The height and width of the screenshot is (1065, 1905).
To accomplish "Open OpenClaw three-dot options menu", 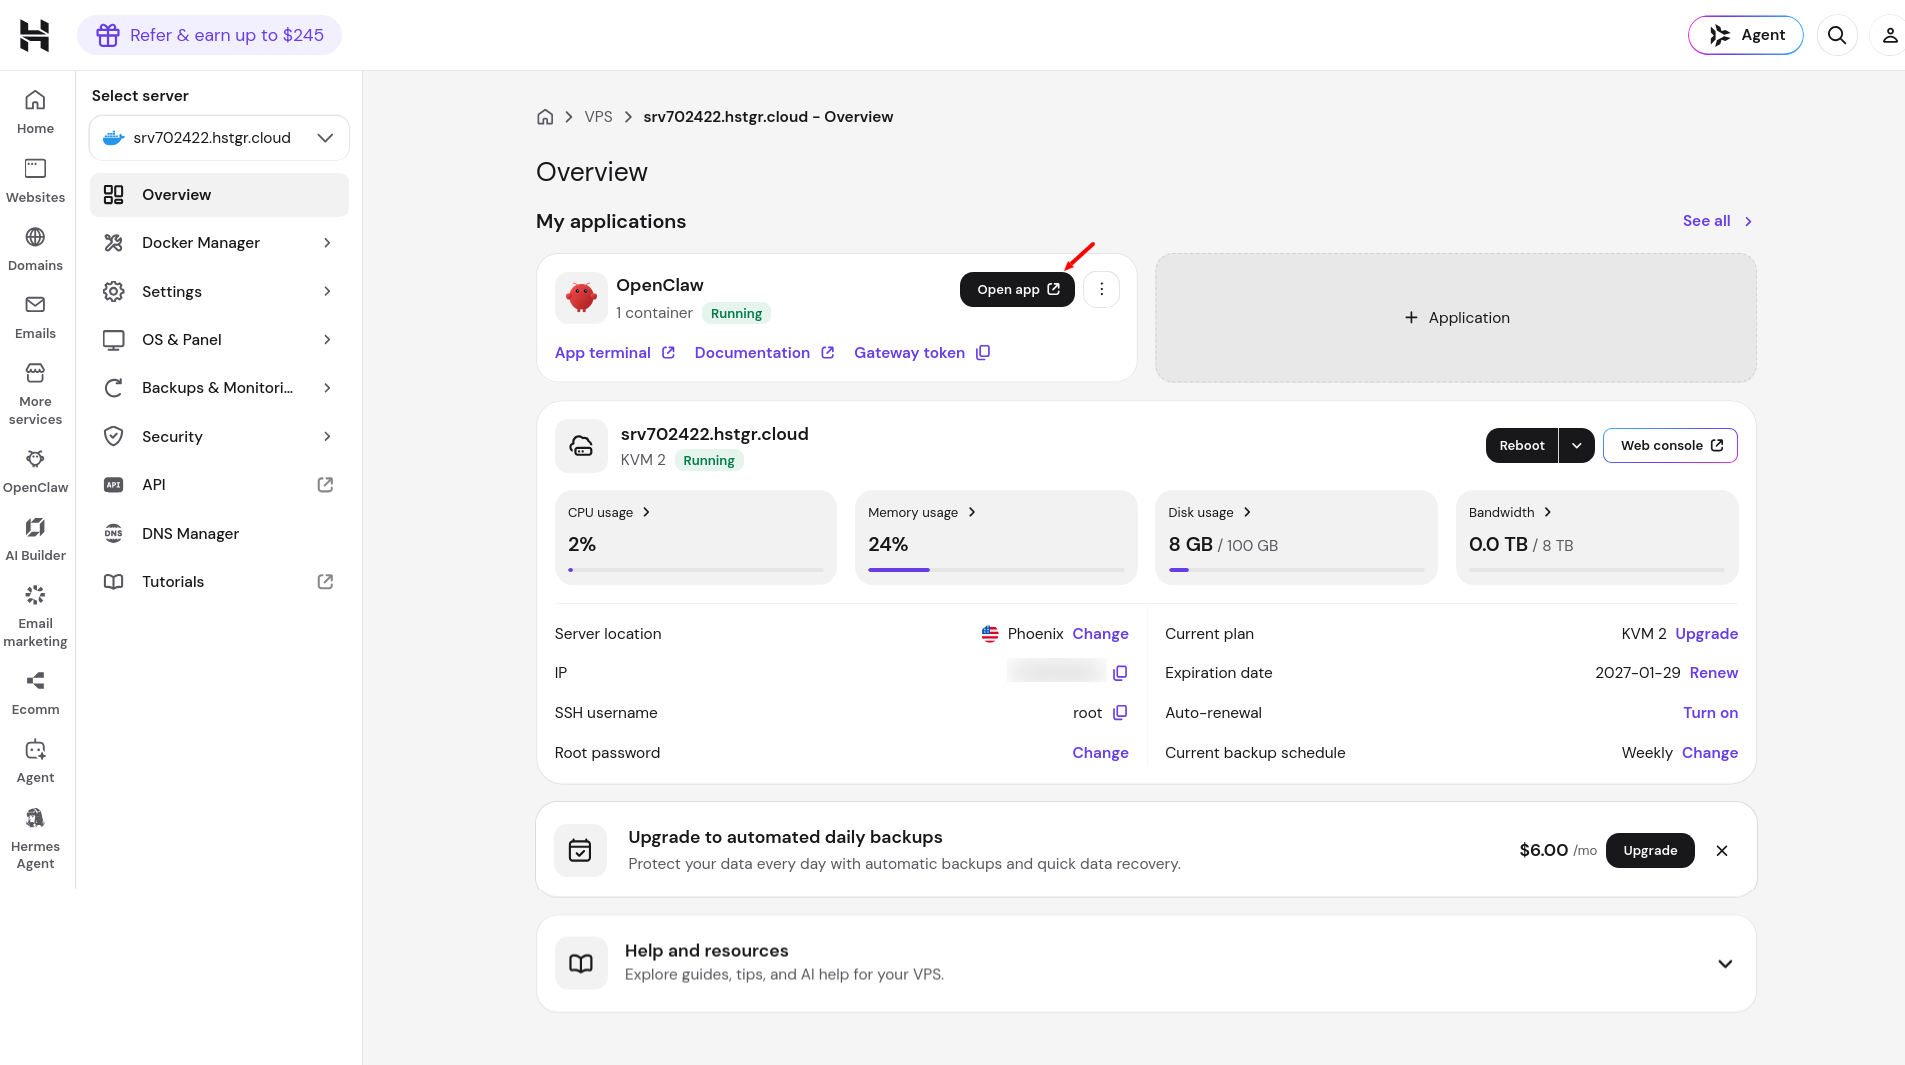I will [1101, 290].
